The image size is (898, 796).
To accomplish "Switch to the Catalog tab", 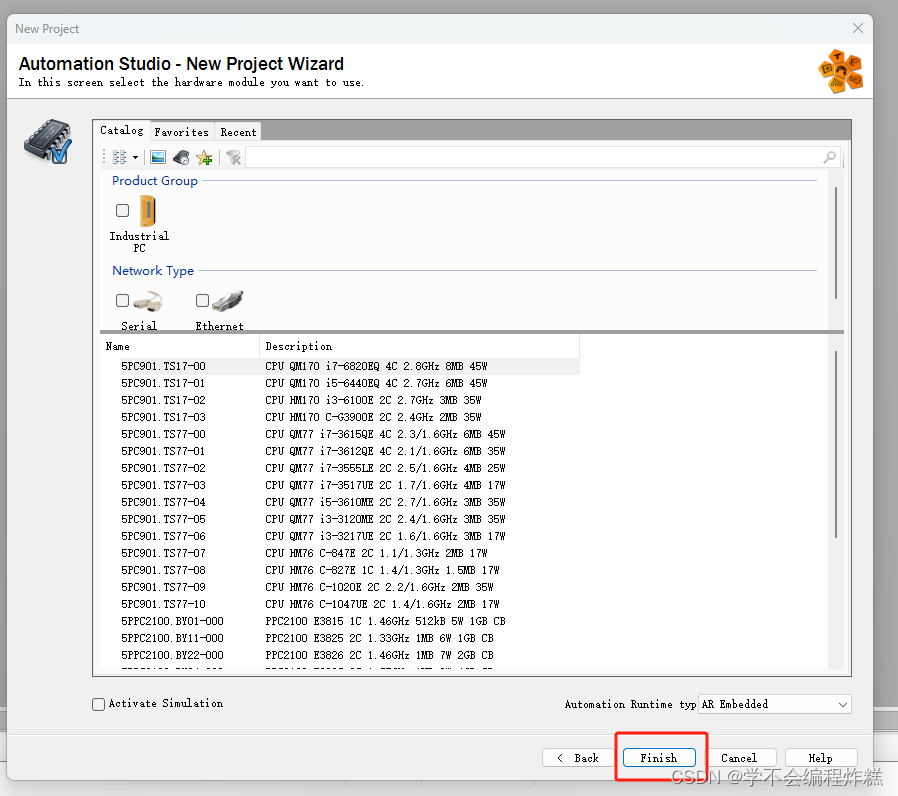I will (x=121, y=131).
